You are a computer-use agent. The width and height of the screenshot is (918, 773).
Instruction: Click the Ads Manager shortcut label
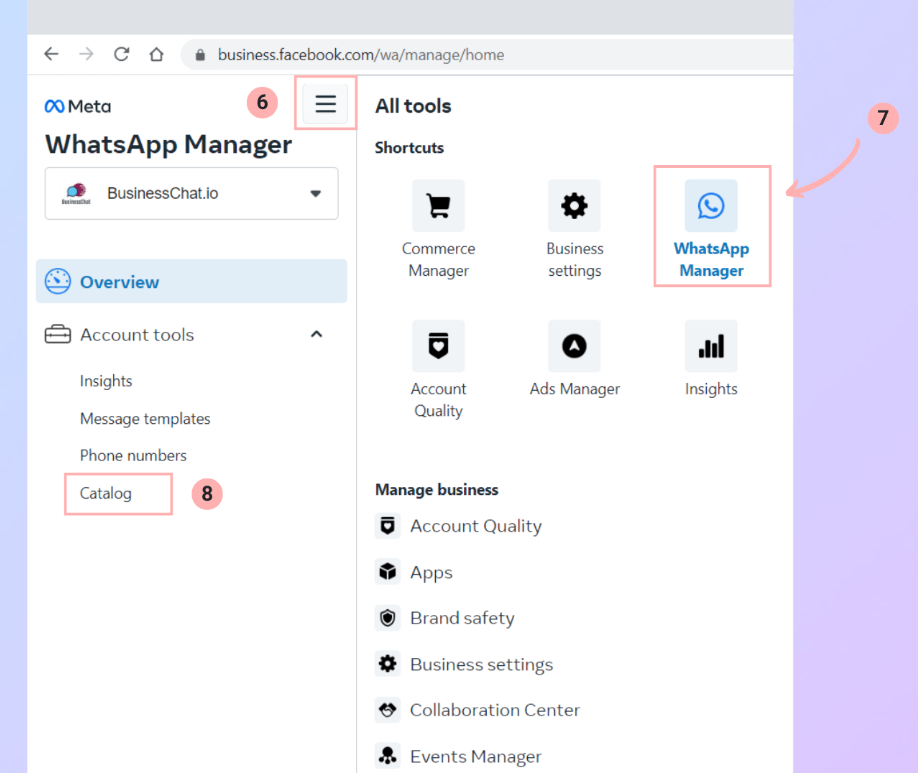575,389
